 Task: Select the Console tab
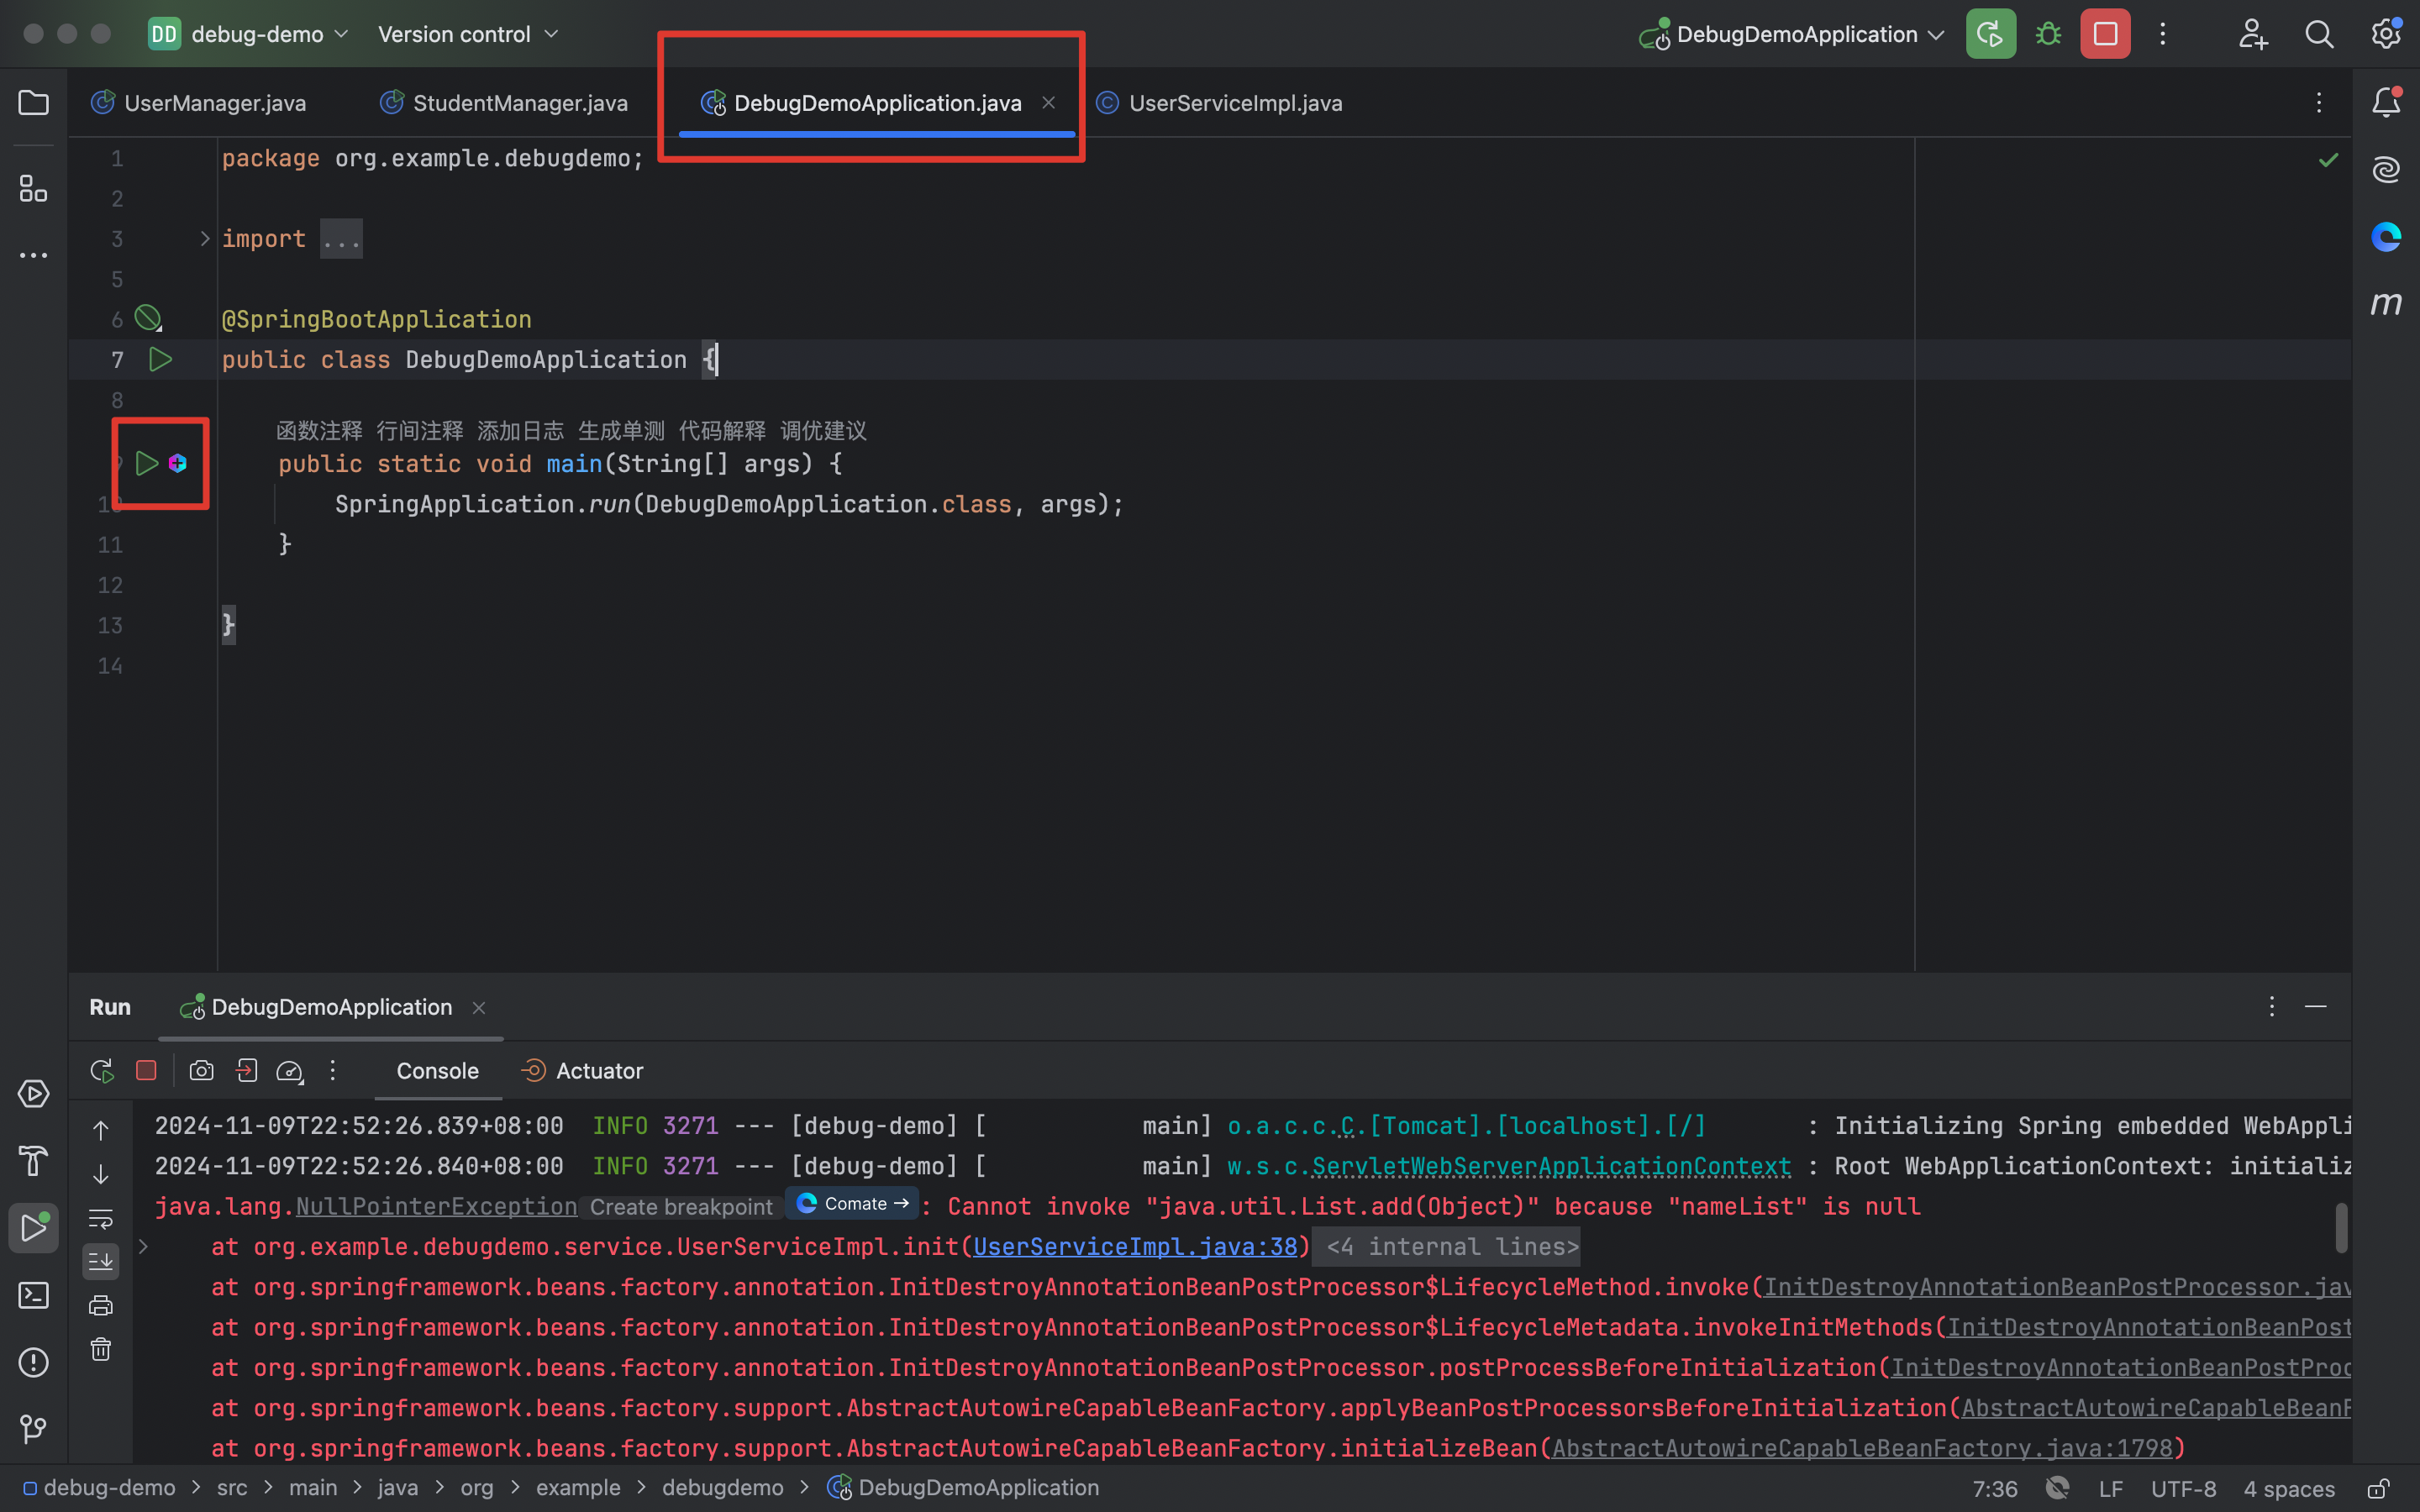click(438, 1071)
